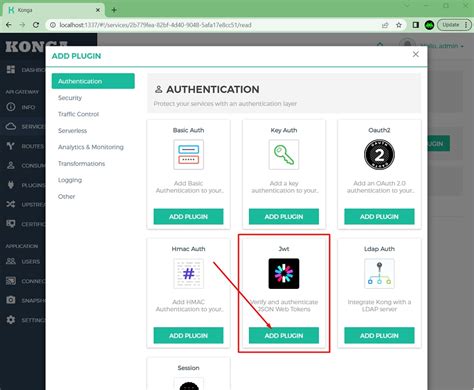Screen dimensions: 474x390
Task: Click the Oauth2 logo icon
Action: pos(379,155)
